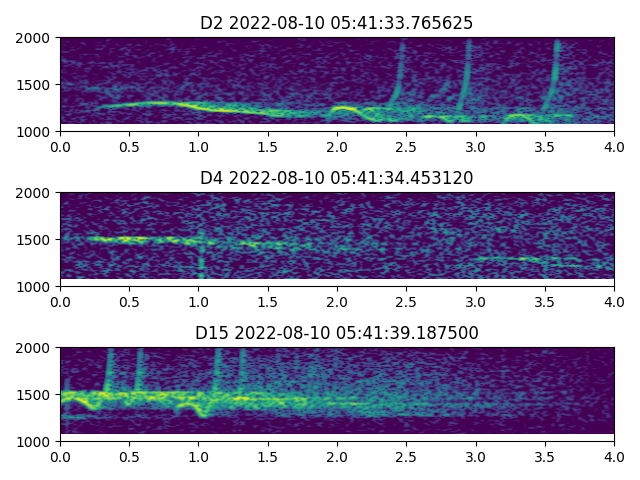Select the 2.0 x-axis tick under D2 plot
The image size is (640, 480).
[x=337, y=146]
